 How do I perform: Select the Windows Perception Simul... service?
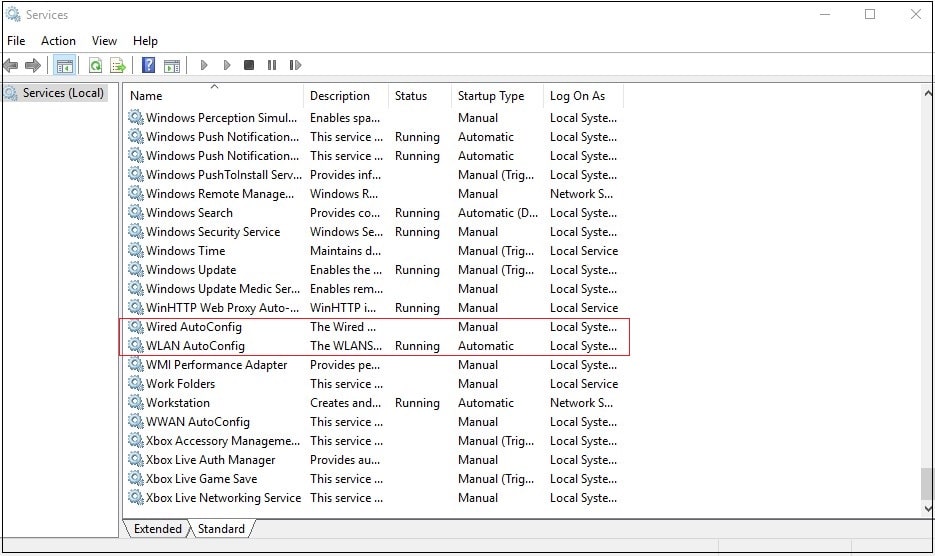click(x=373, y=118)
